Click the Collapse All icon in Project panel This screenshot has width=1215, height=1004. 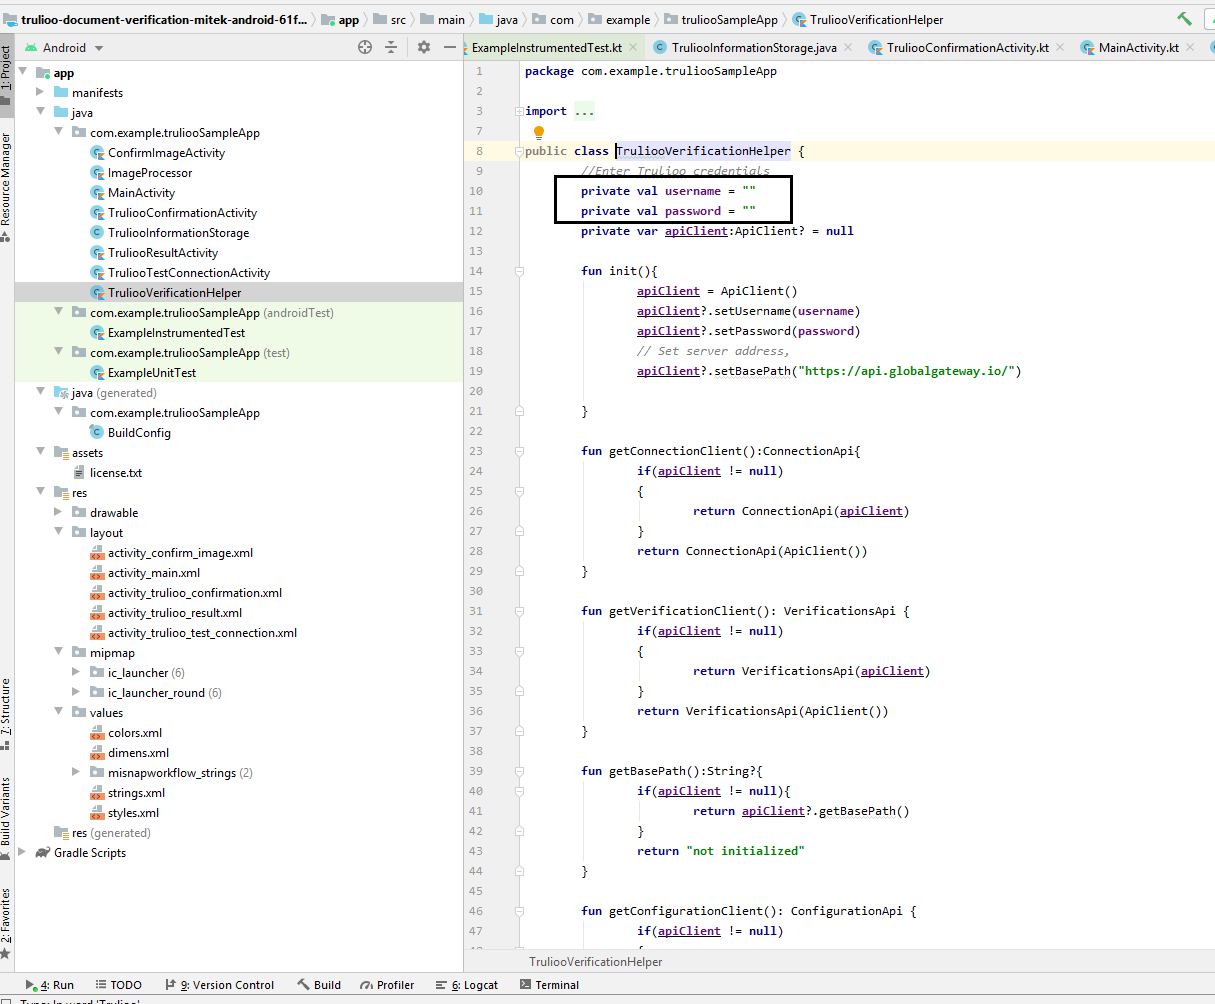(391, 47)
